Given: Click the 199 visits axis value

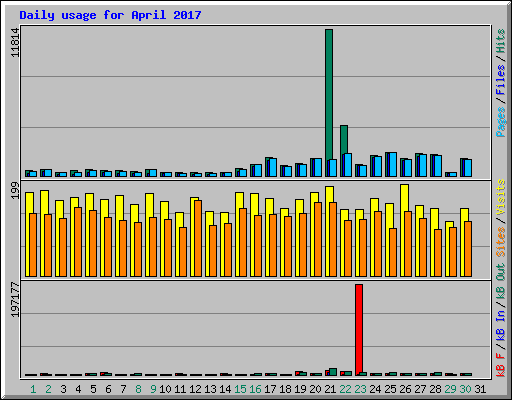Looking at the screenshot, I should tap(15, 191).
